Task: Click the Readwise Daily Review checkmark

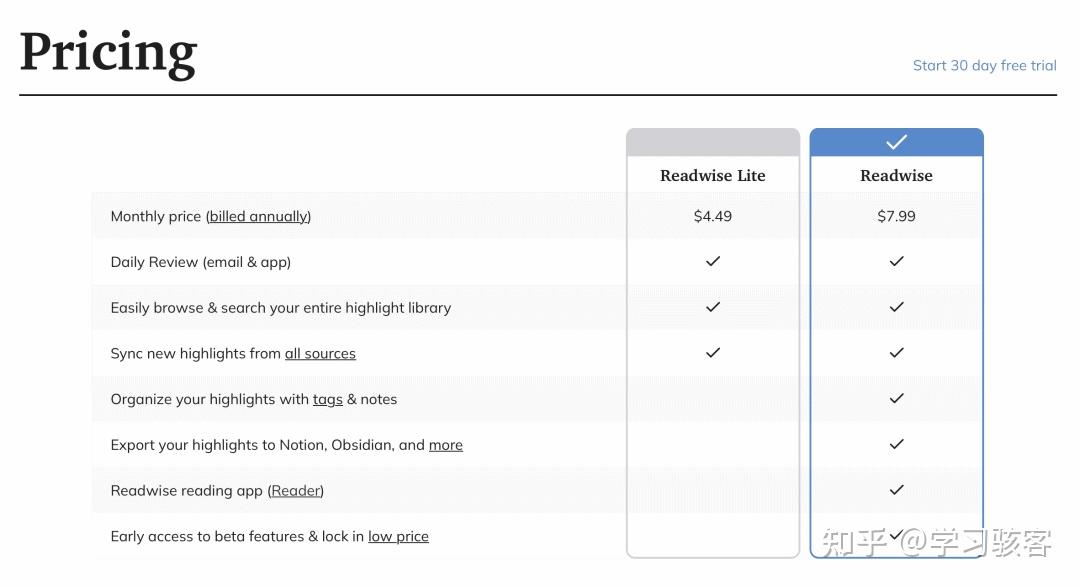Action: pos(896,261)
